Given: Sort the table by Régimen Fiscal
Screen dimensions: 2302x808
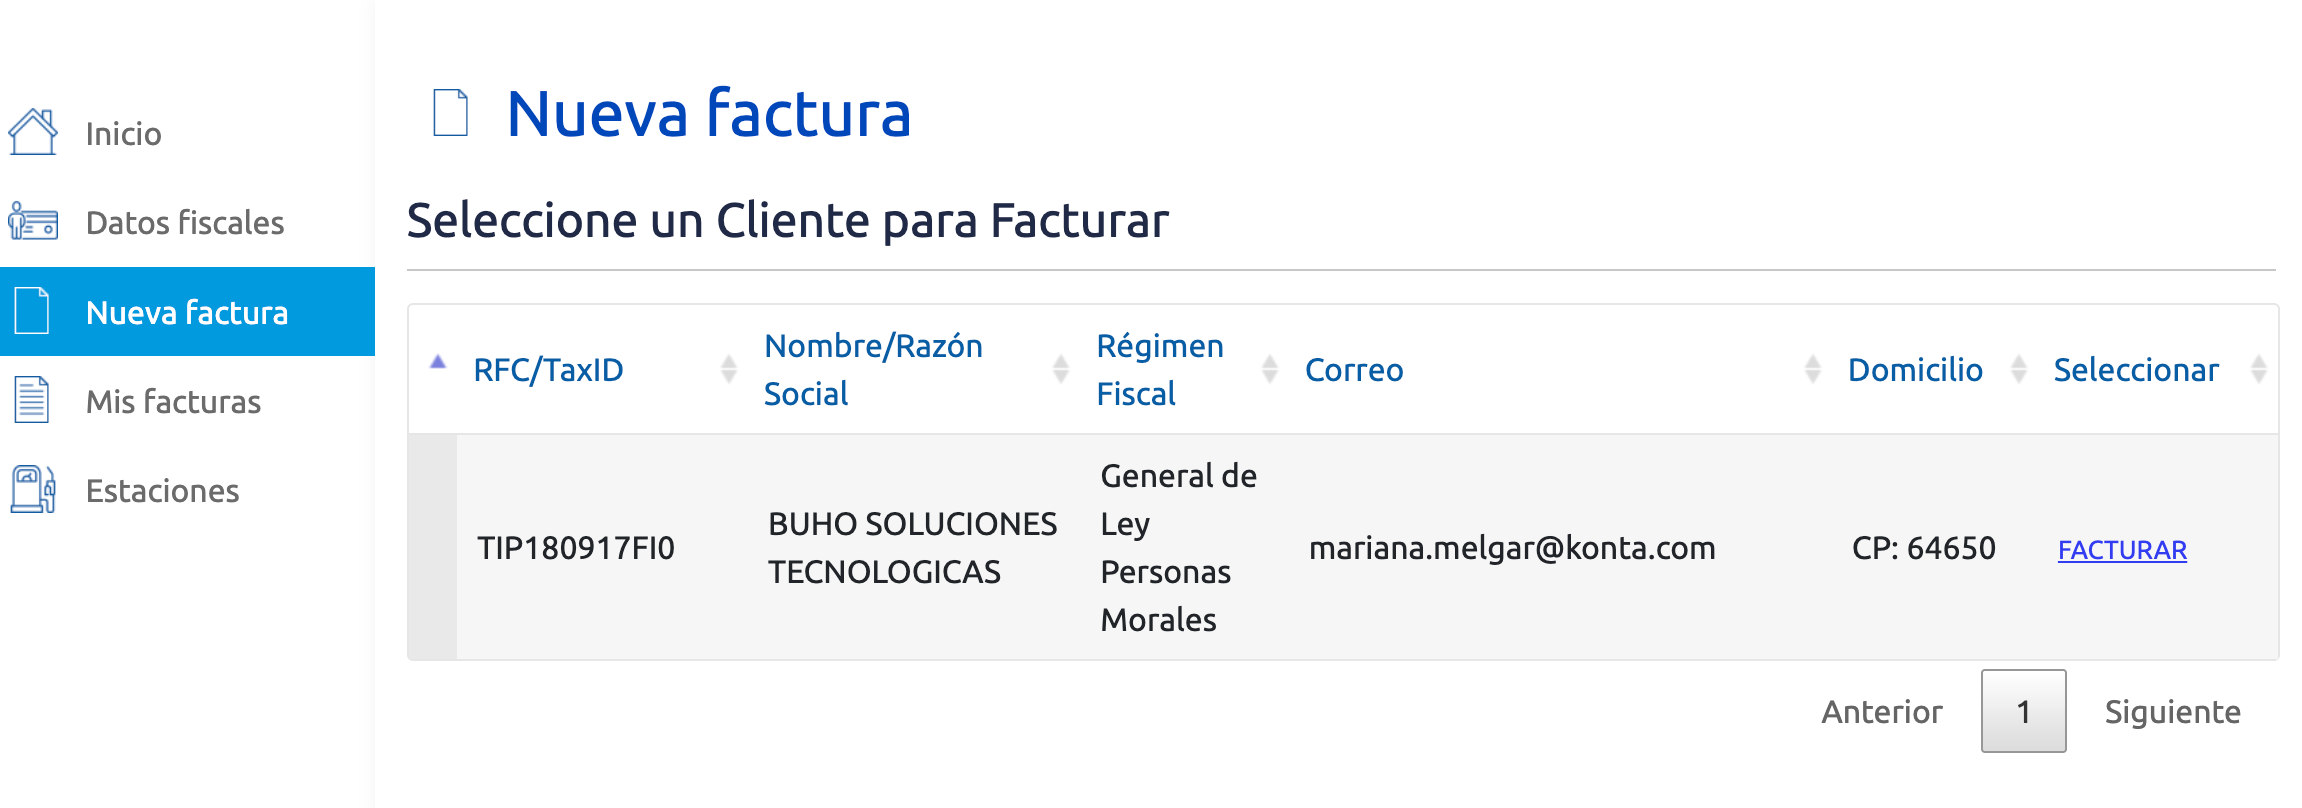Looking at the screenshot, I should point(1270,369).
